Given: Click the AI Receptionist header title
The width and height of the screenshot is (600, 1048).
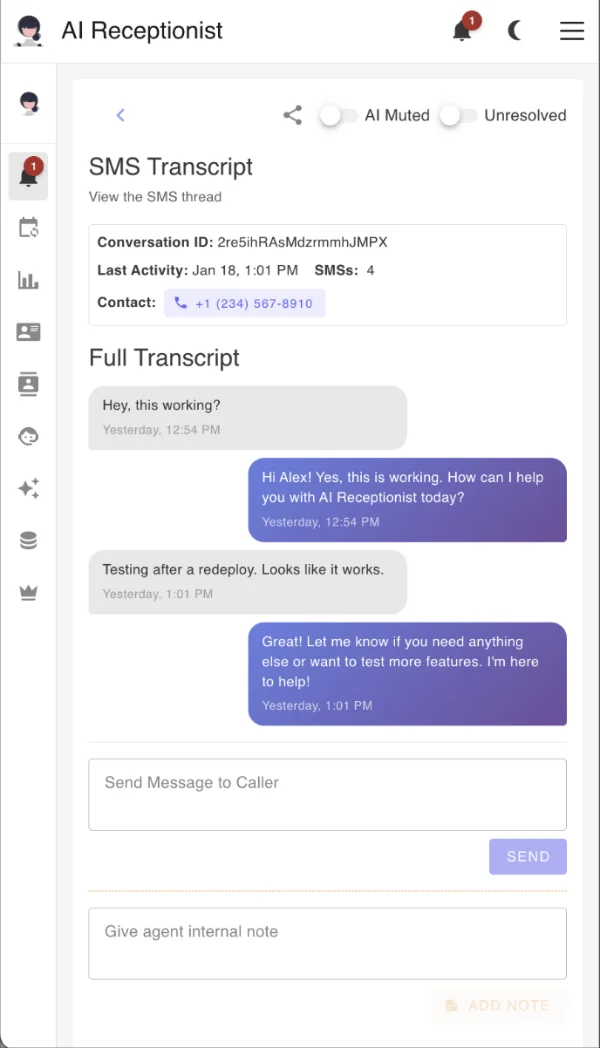Looking at the screenshot, I should pos(142,31).
